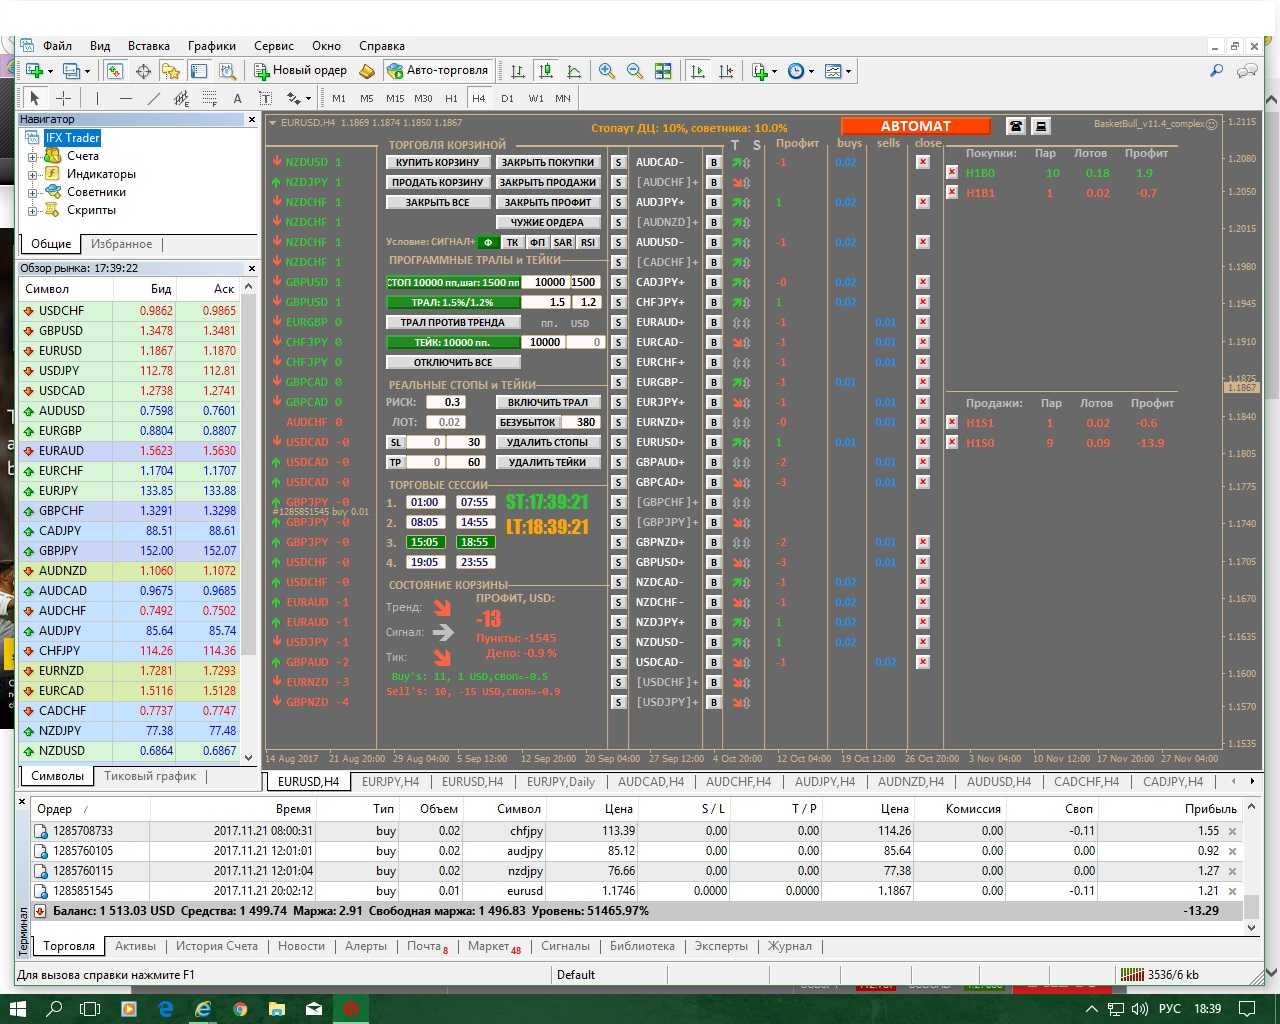Switch timeframe to D1
1280x1024 pixels.
point(507,98)
